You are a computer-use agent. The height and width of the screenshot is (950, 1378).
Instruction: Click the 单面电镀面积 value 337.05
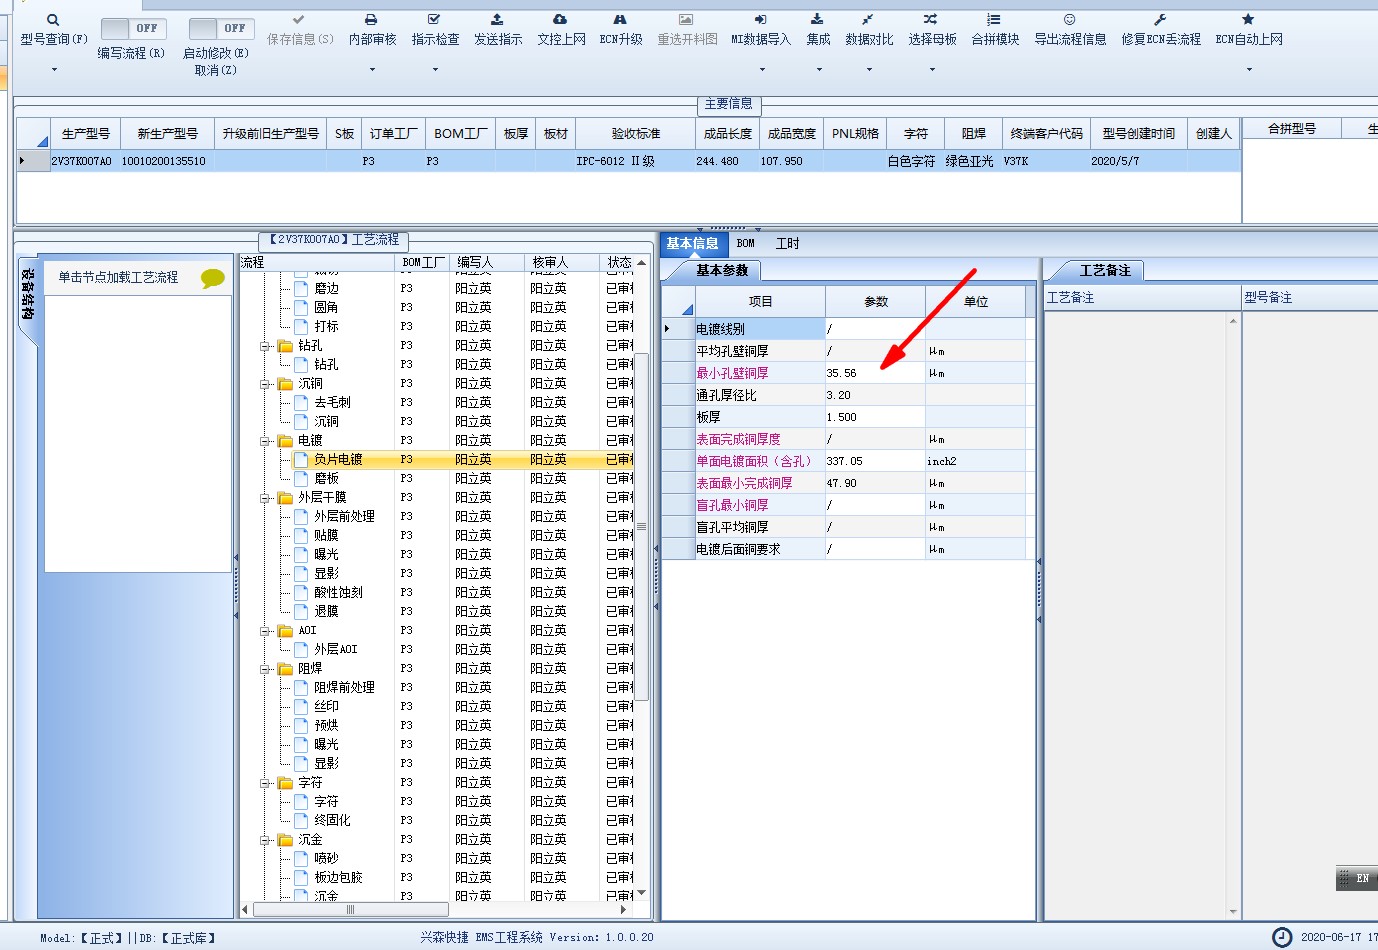point(875,461)
